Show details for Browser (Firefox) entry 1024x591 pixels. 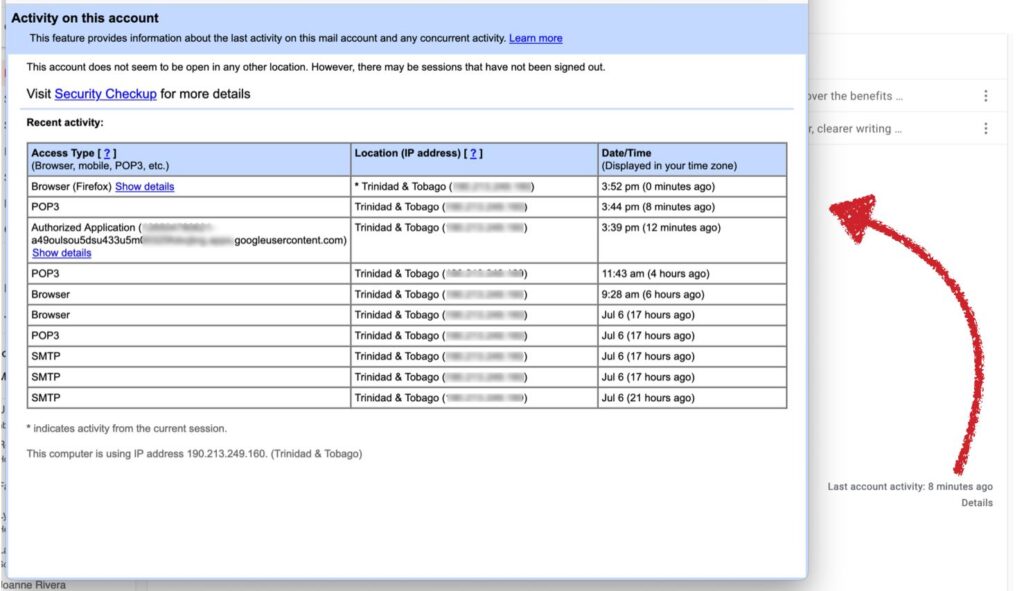144,186
